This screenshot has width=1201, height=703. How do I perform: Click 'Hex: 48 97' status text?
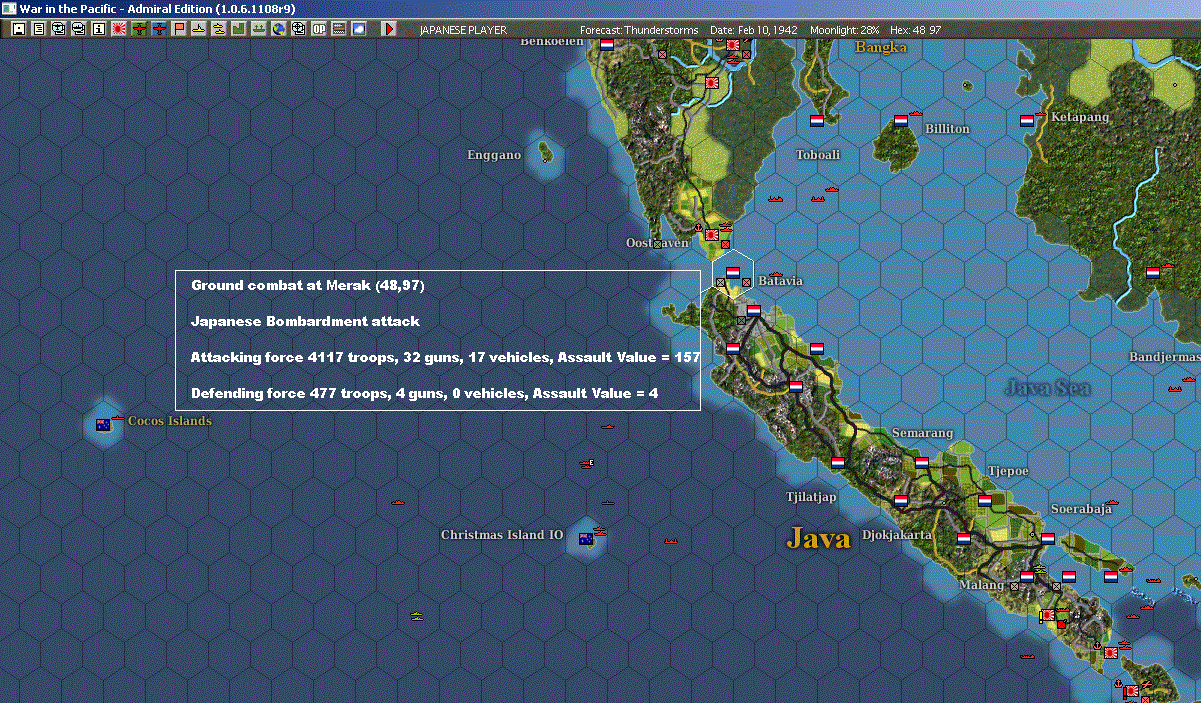point(917,30)
